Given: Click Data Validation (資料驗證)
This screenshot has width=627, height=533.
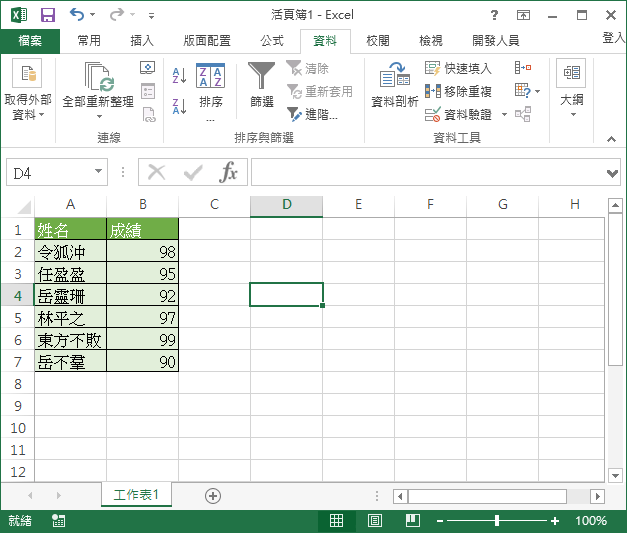Looking at the screenshot, I should coord(458,115).
